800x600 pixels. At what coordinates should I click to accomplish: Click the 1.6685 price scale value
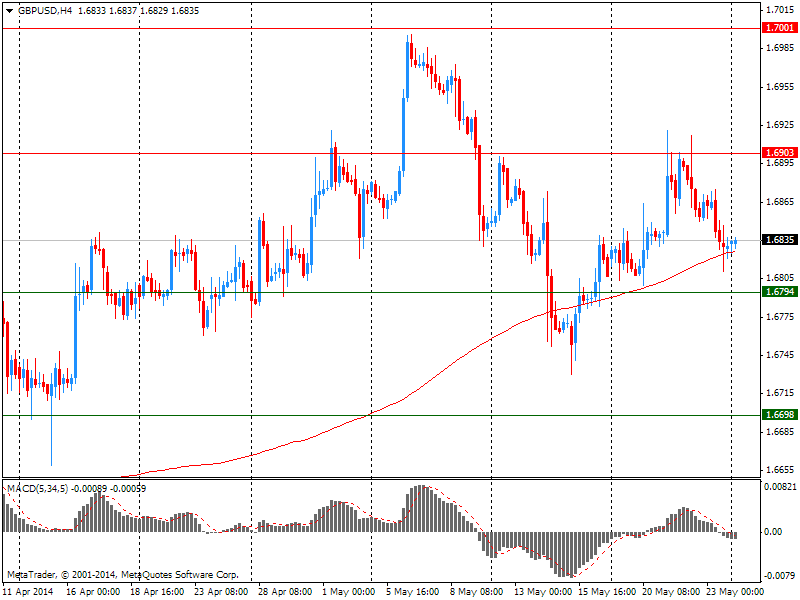click(x=780, y=432)
